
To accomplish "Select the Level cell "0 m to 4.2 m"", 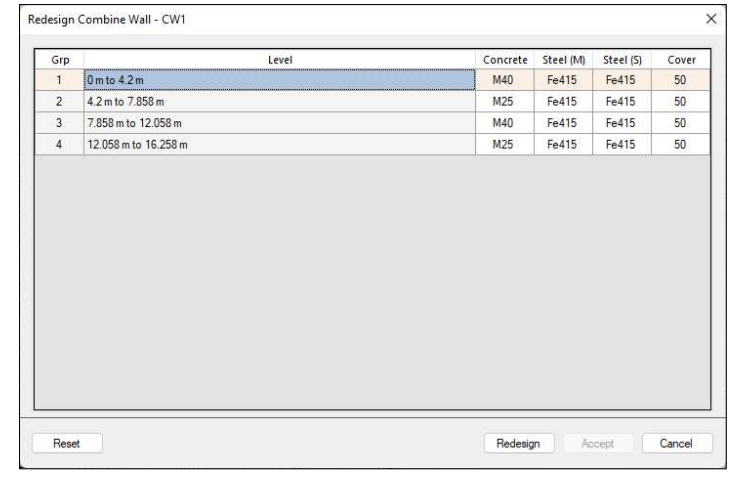I will click(x=279, y=80).
